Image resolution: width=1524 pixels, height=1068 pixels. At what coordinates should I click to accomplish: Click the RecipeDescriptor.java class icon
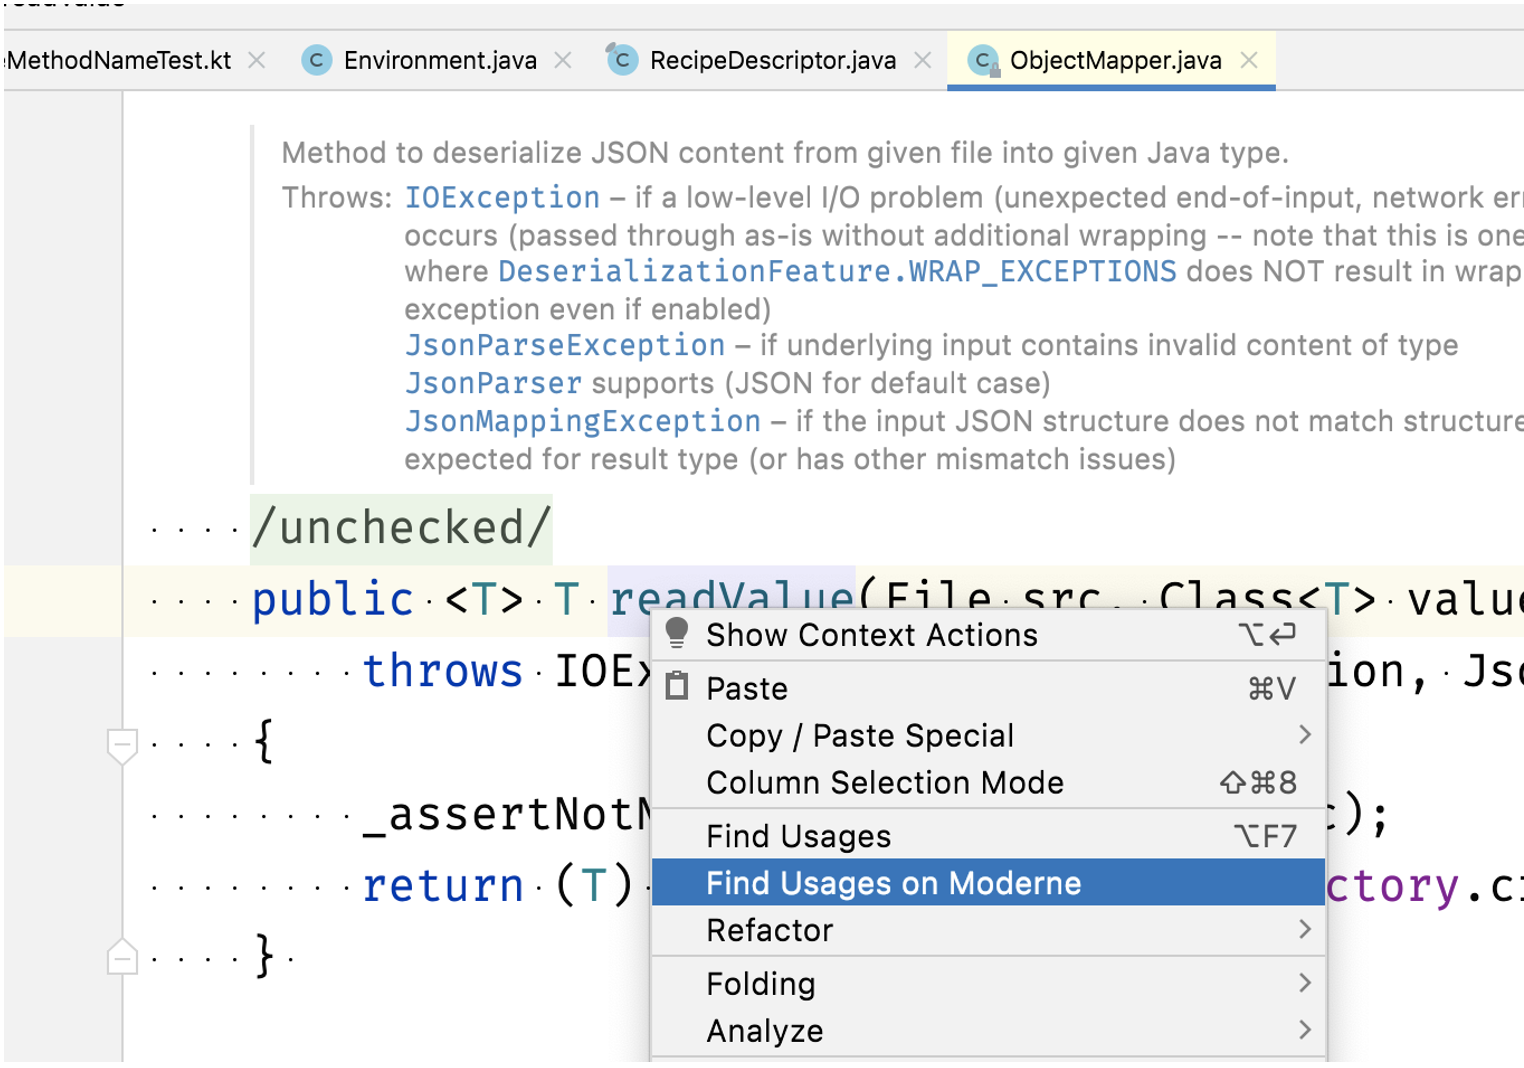[x=622, y=60]
